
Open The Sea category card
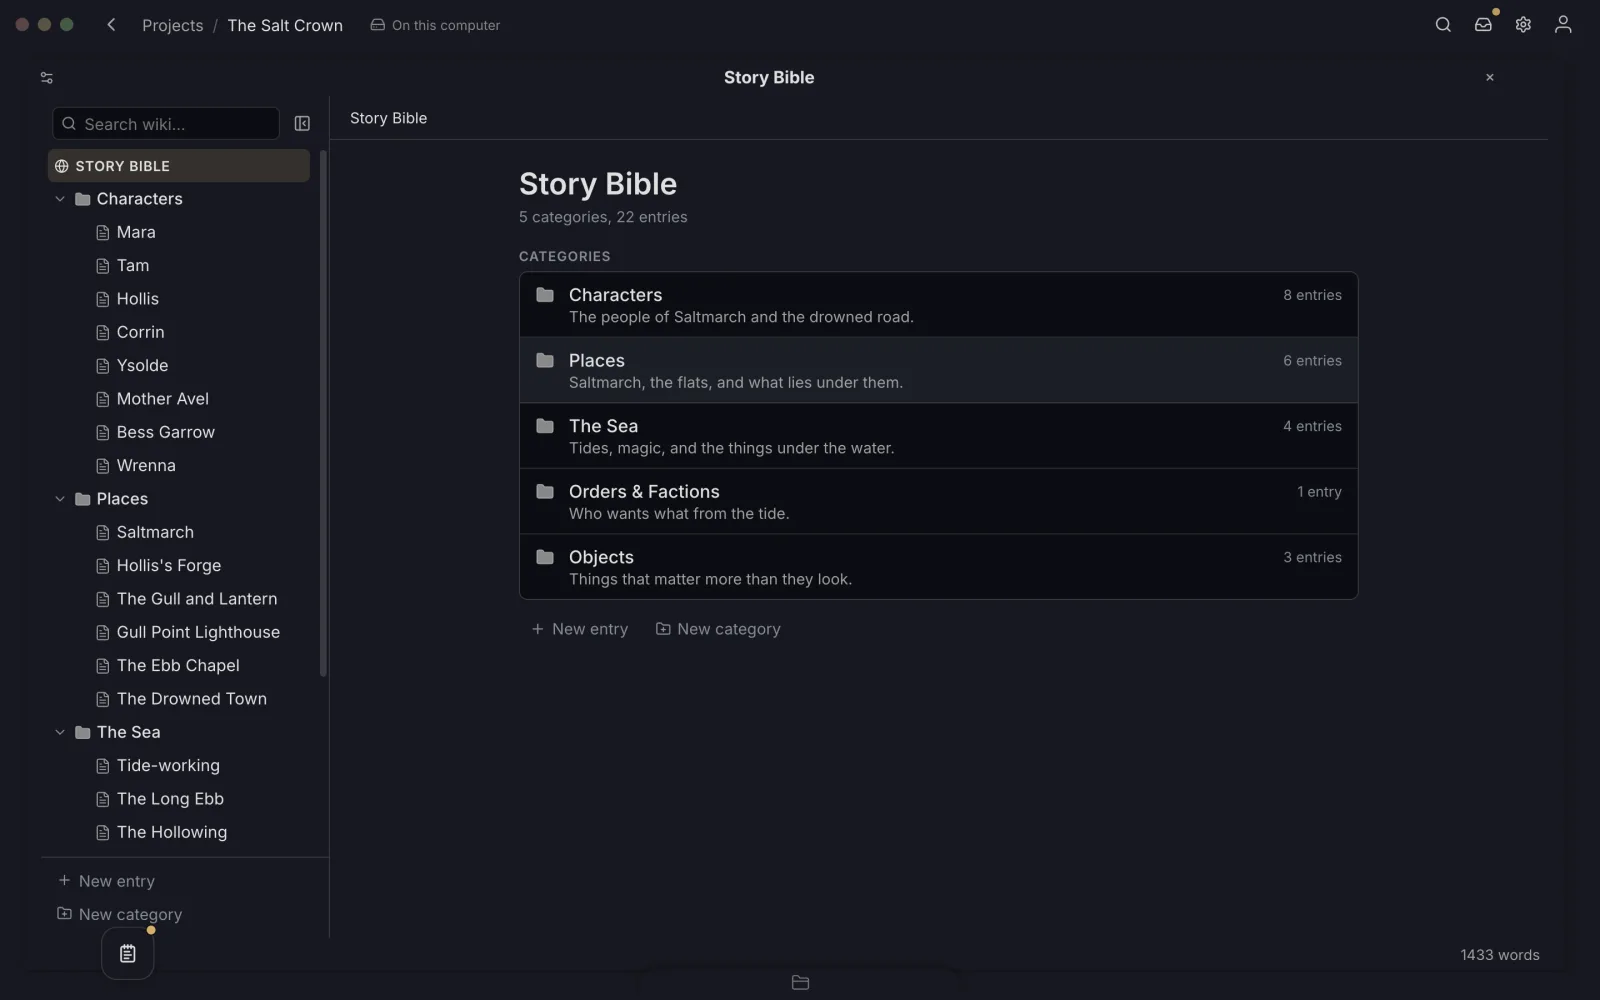[938, 436]
